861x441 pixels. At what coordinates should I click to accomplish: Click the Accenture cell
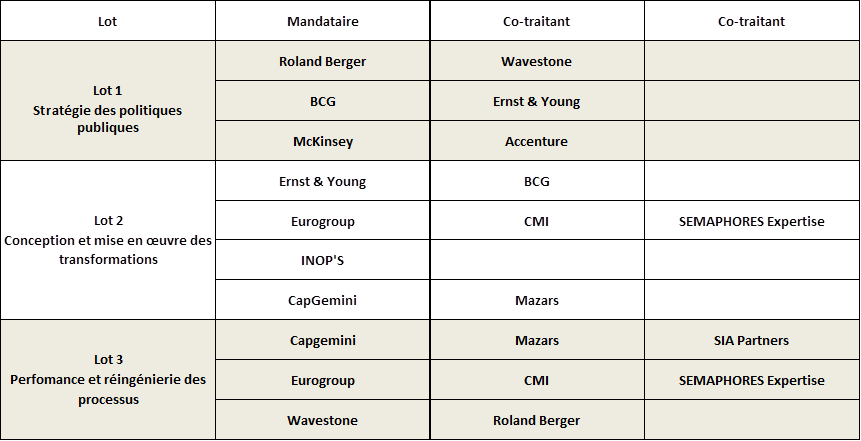(x=536, y=141)
